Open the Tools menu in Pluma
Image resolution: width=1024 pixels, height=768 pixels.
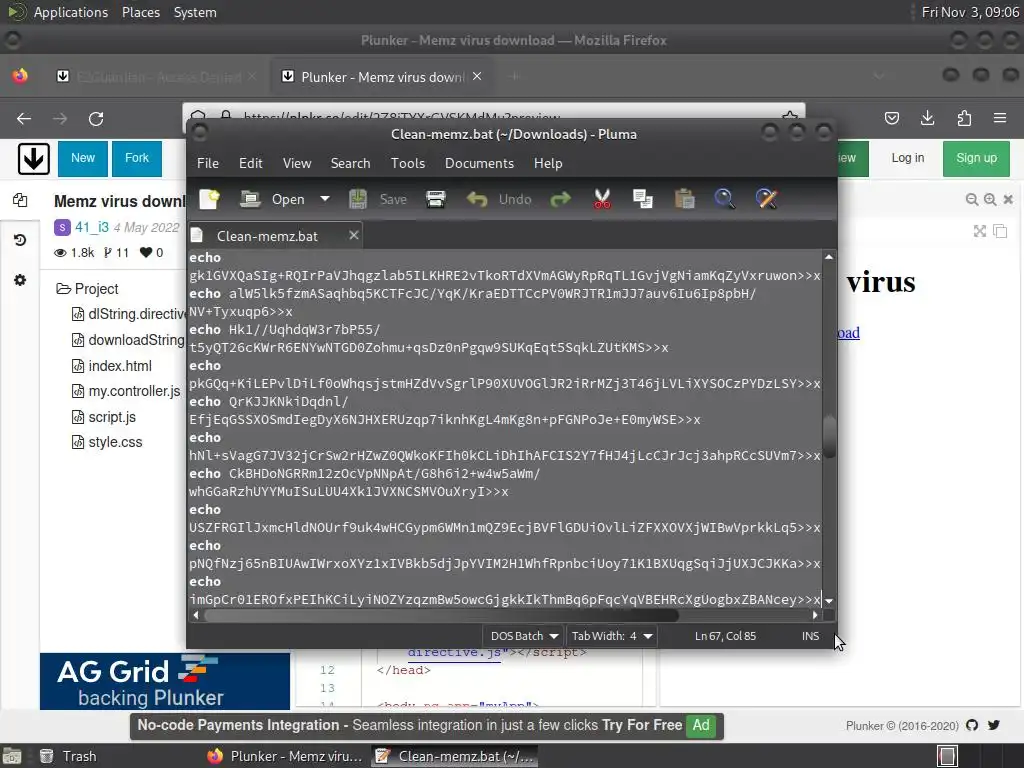[408, 163]
